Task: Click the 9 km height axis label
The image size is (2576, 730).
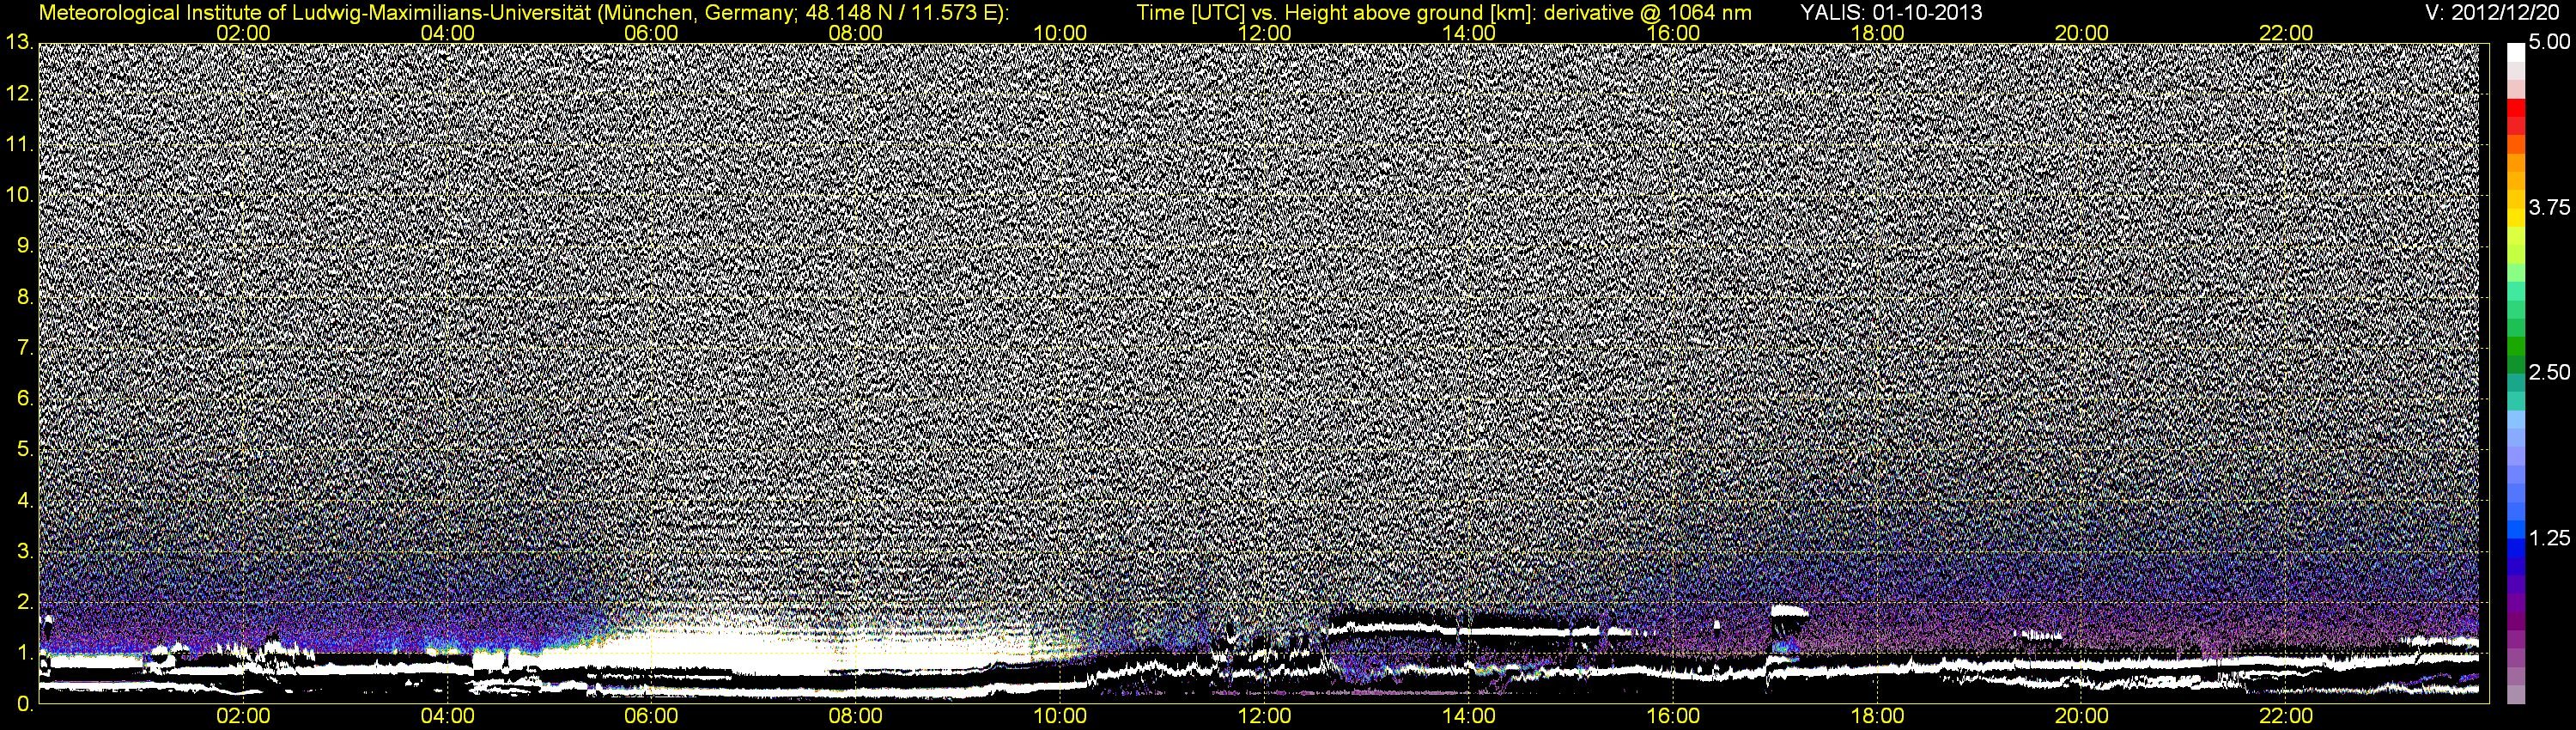Action: (24, 246)
